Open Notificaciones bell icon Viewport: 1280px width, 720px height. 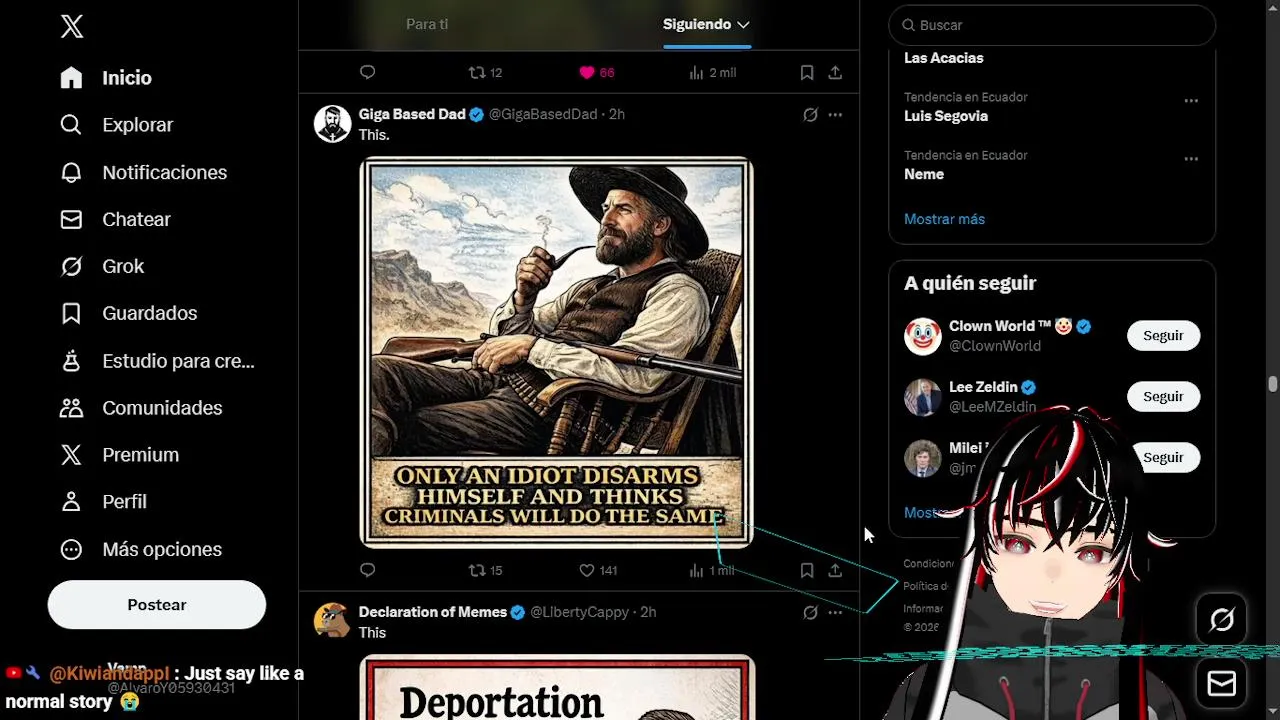(x=71, y=172)
